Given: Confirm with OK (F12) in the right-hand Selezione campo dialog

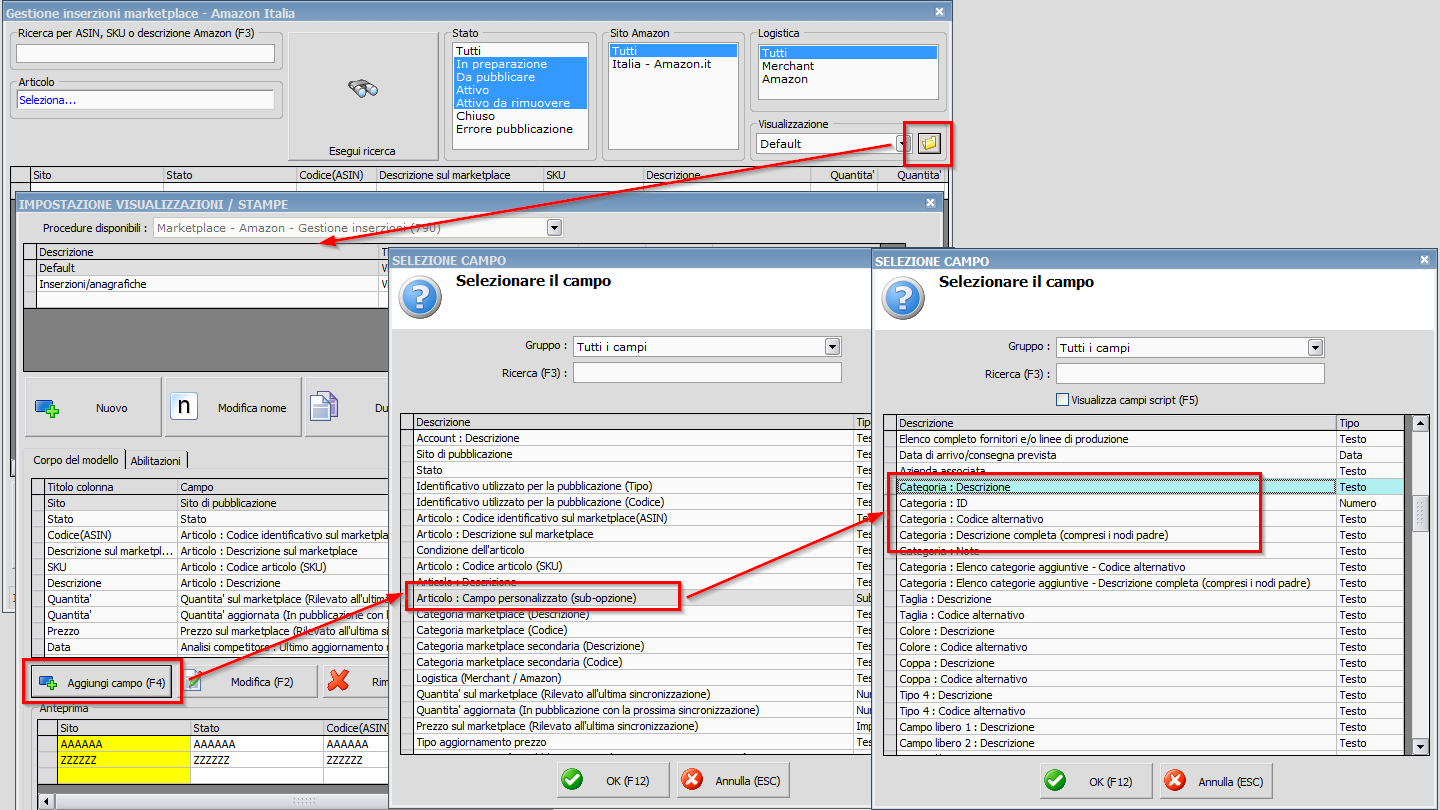Looking at the screenshot, I should click(1096, 781).
